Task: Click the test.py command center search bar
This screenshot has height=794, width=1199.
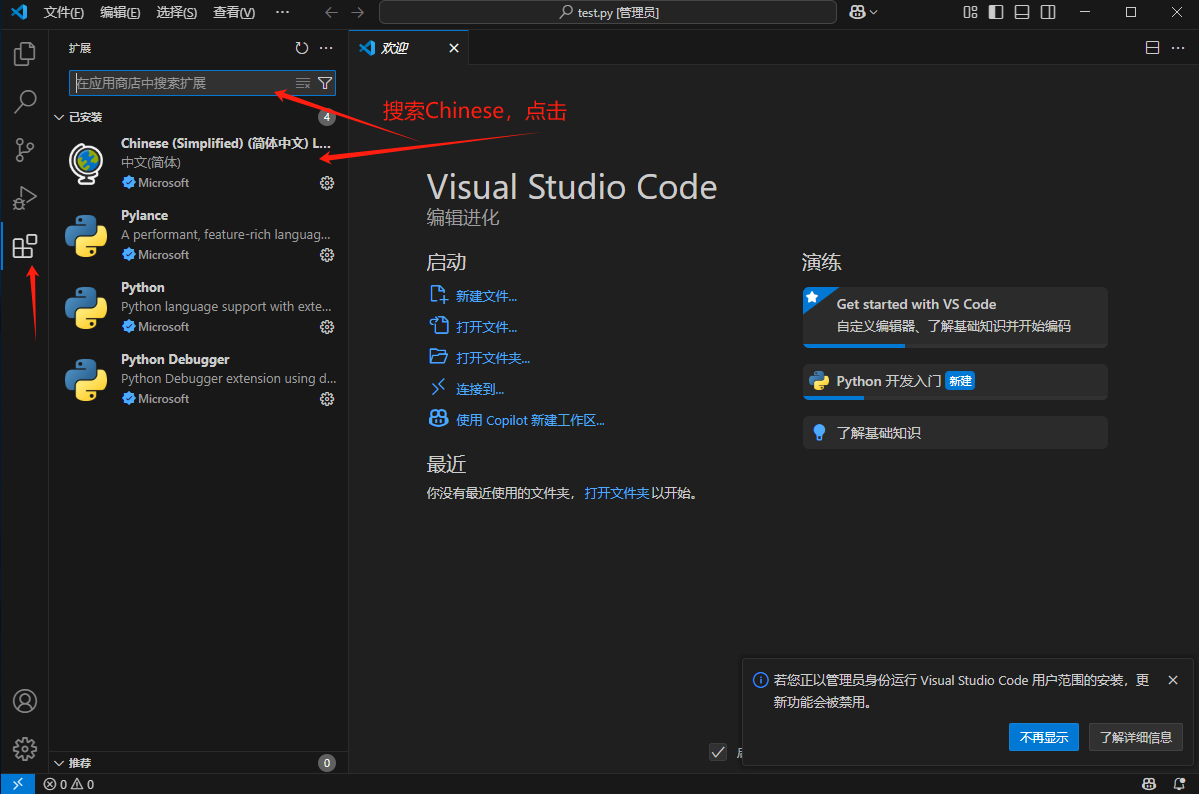Action: pyautogui.click(x=608, y=12)
